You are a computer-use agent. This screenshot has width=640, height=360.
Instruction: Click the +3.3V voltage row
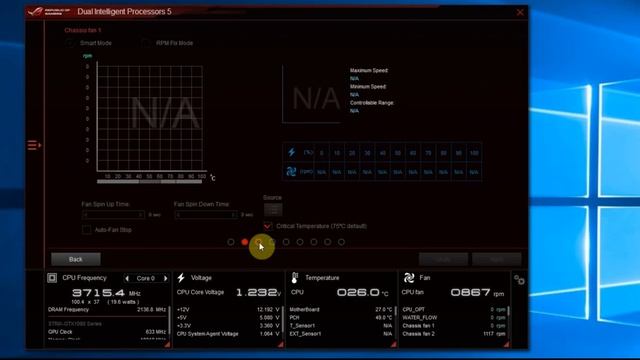228,326
